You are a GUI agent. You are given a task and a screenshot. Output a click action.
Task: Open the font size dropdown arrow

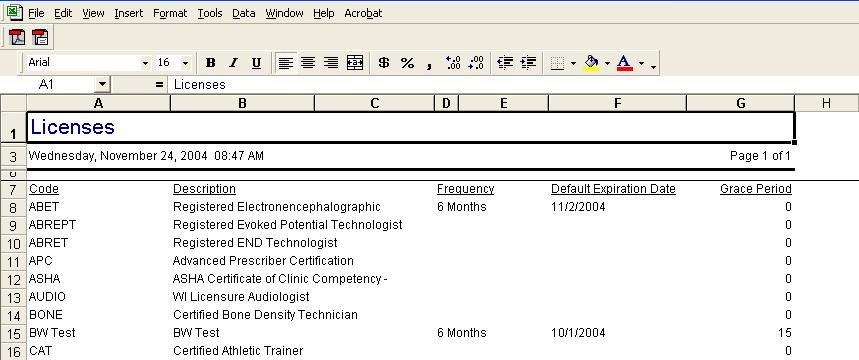185,64
